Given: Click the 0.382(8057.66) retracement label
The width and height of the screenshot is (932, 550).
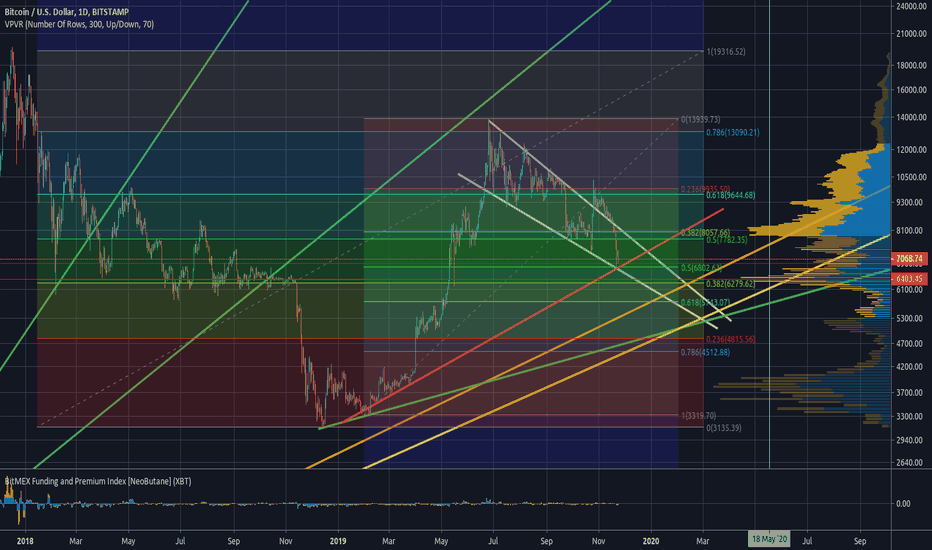Looking at the screenshot, I should click(x=705, y=232).
